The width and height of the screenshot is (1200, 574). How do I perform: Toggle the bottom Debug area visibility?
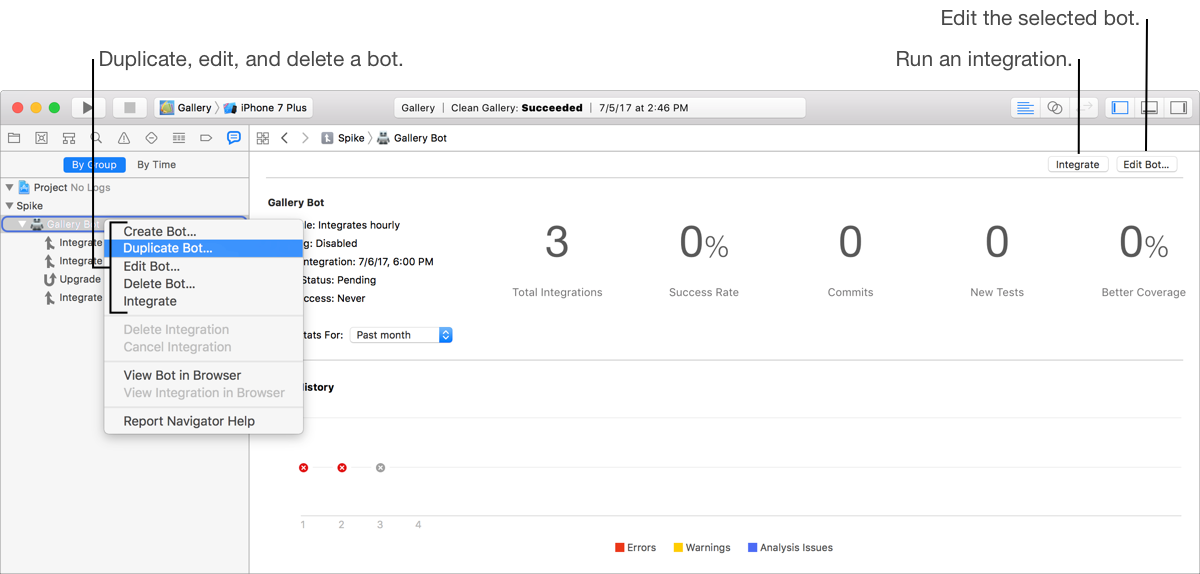(x=1149, y=108)
